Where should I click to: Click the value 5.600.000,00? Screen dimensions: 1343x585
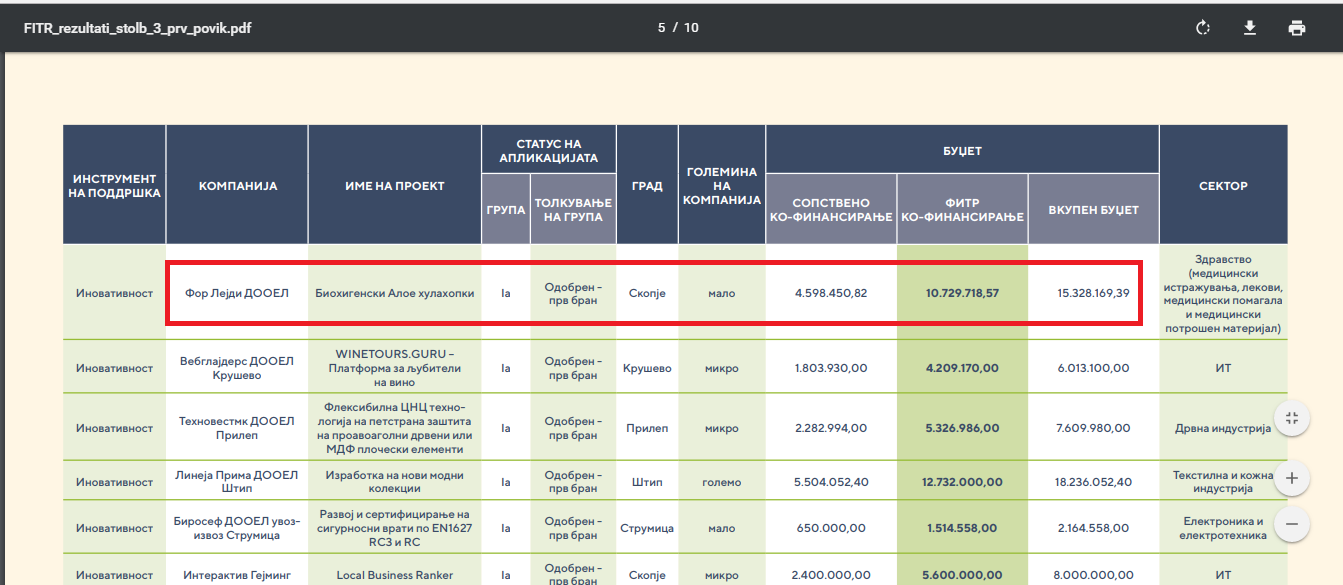tap(962, 575)
